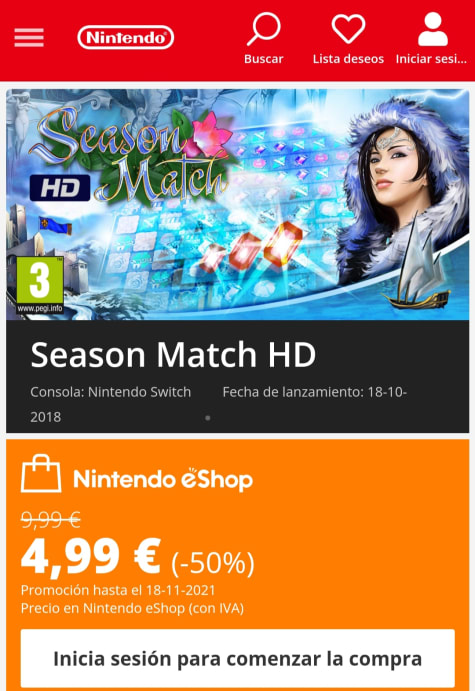The image size is (475, 691).
Task: Open the hamburger menu
Action: (x=29, y=37)
